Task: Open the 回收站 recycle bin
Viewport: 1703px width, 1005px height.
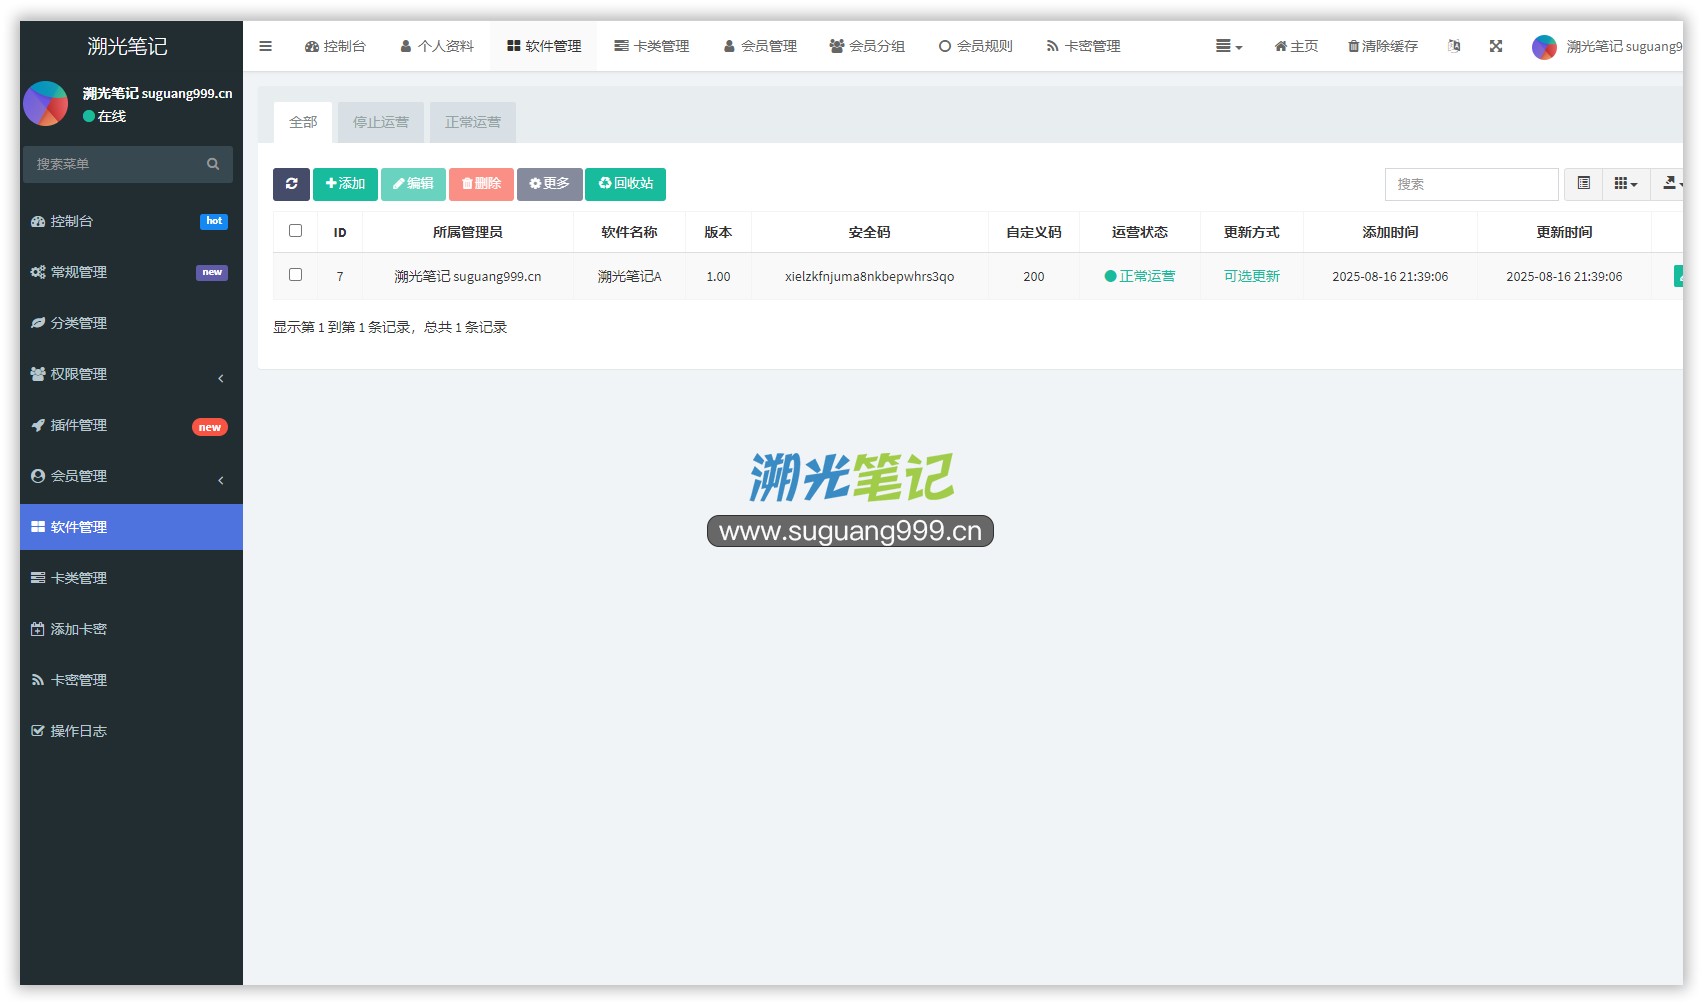Action: pyautogui.click(x=625, y=184)
